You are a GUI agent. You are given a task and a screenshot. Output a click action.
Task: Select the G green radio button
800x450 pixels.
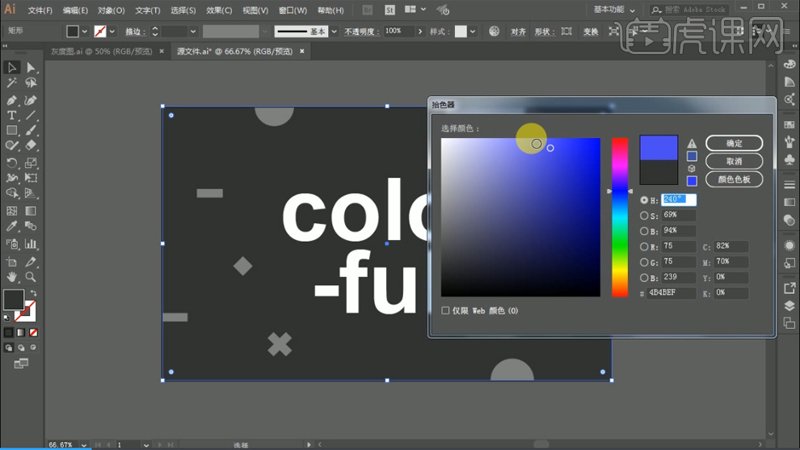[x=644, y=262]
